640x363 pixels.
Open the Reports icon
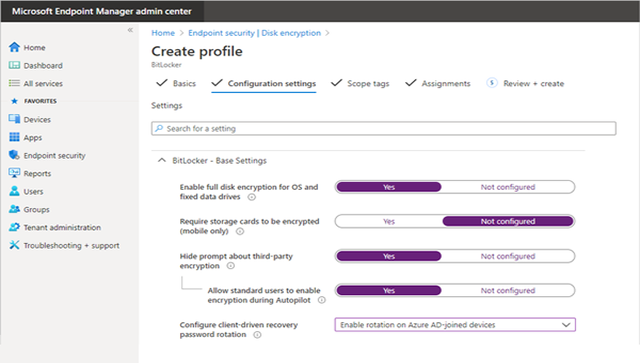click(14, 173)
